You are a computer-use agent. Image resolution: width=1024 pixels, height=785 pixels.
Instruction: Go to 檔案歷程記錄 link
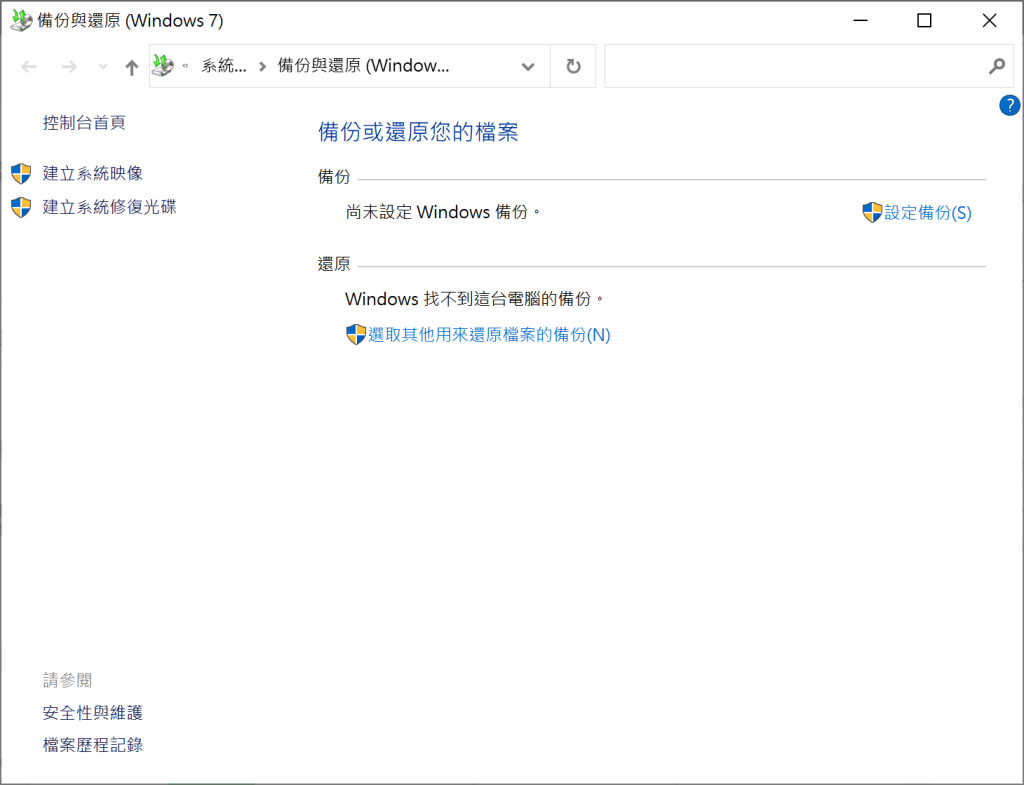click(x=93, y=745)
